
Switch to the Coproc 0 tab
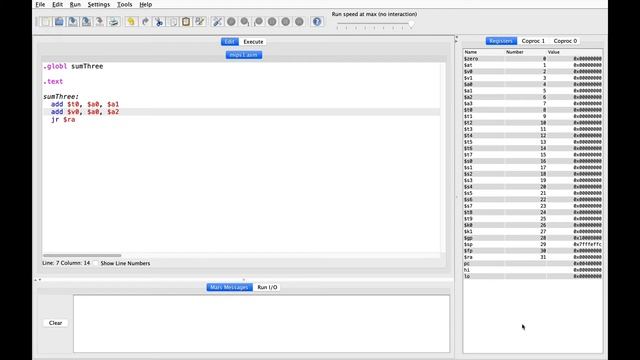(x=565, y=41)
